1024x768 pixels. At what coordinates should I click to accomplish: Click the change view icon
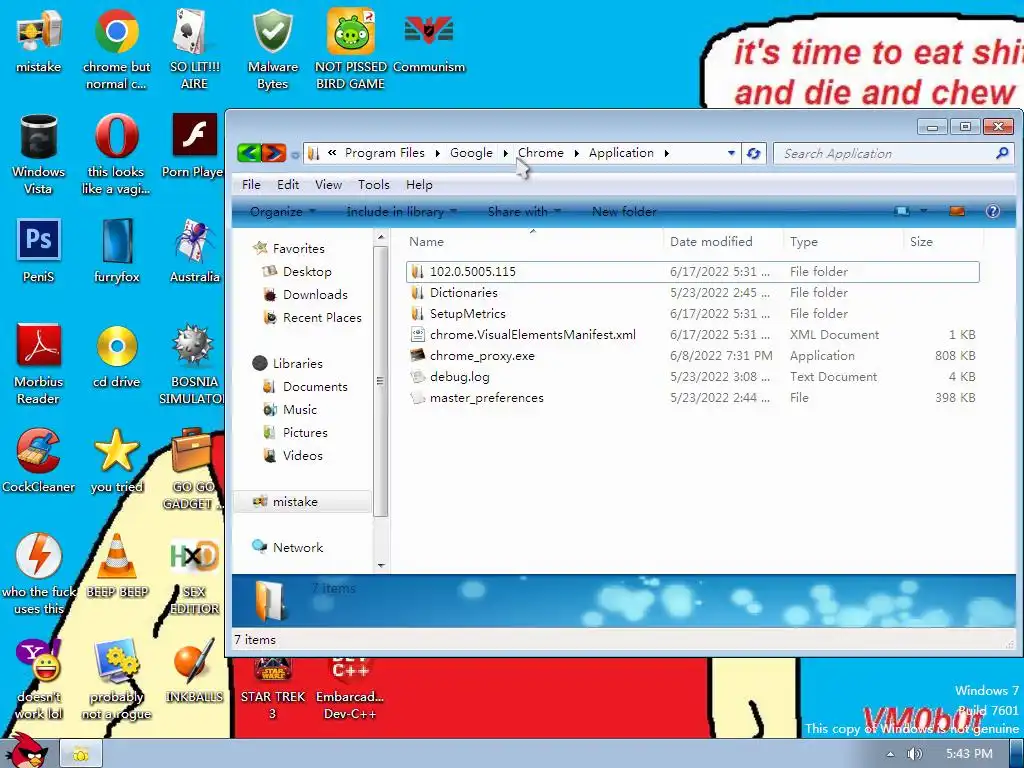pyautogui.click(x=903, y=211)
